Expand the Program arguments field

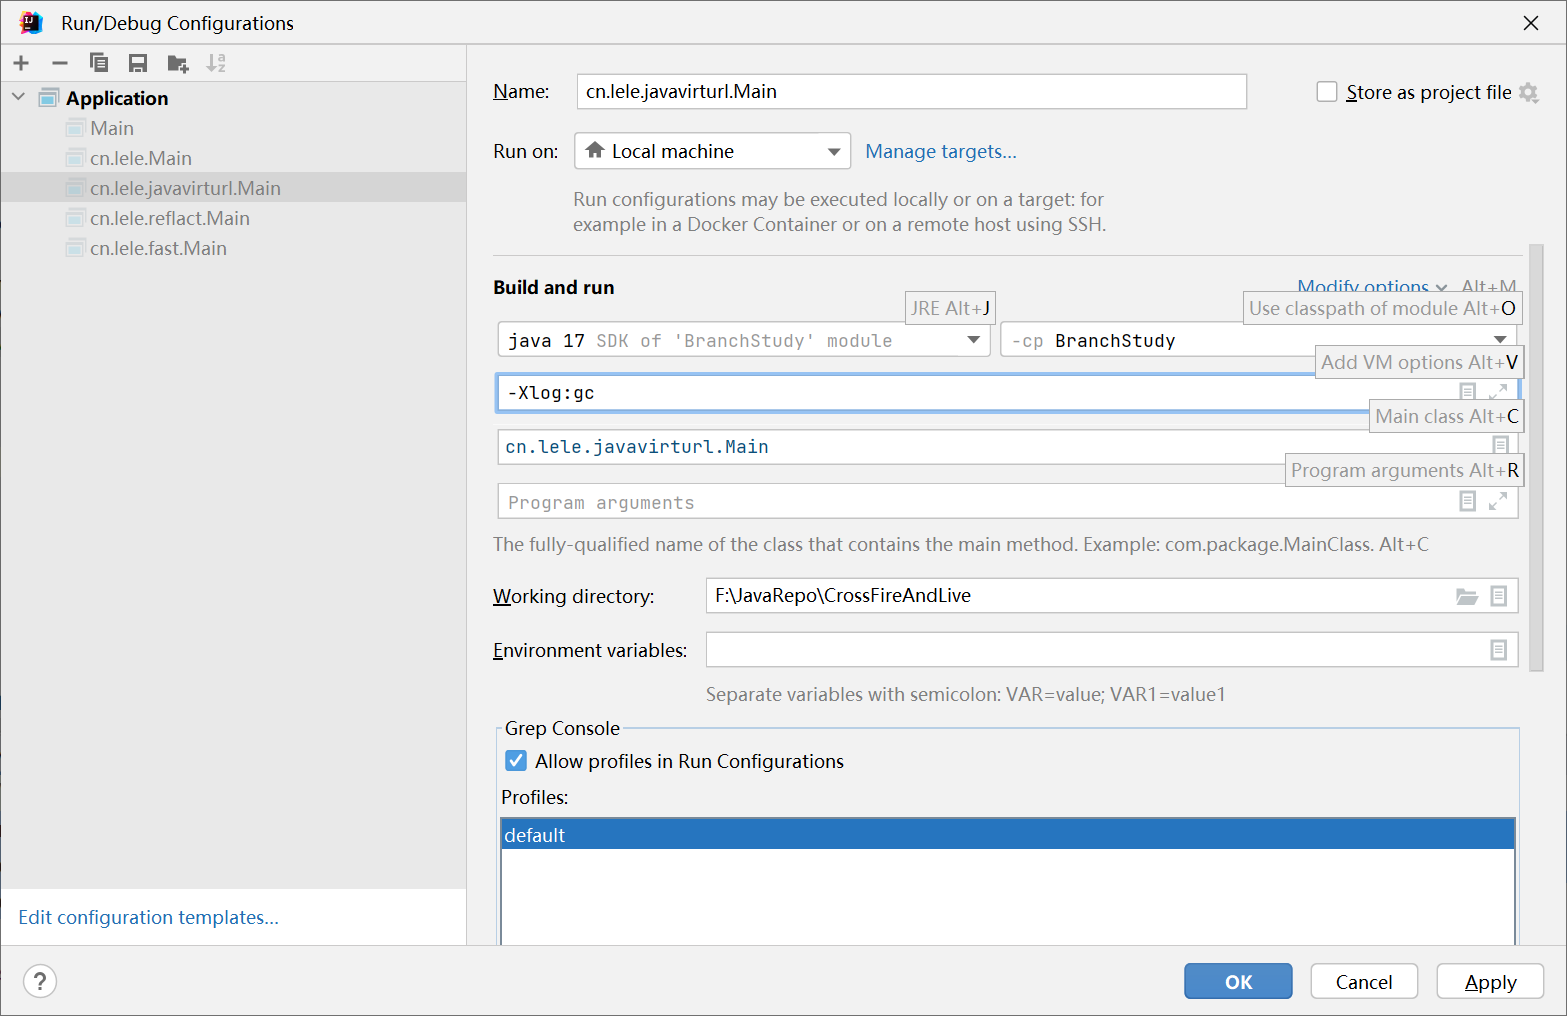pos(1498,501)
